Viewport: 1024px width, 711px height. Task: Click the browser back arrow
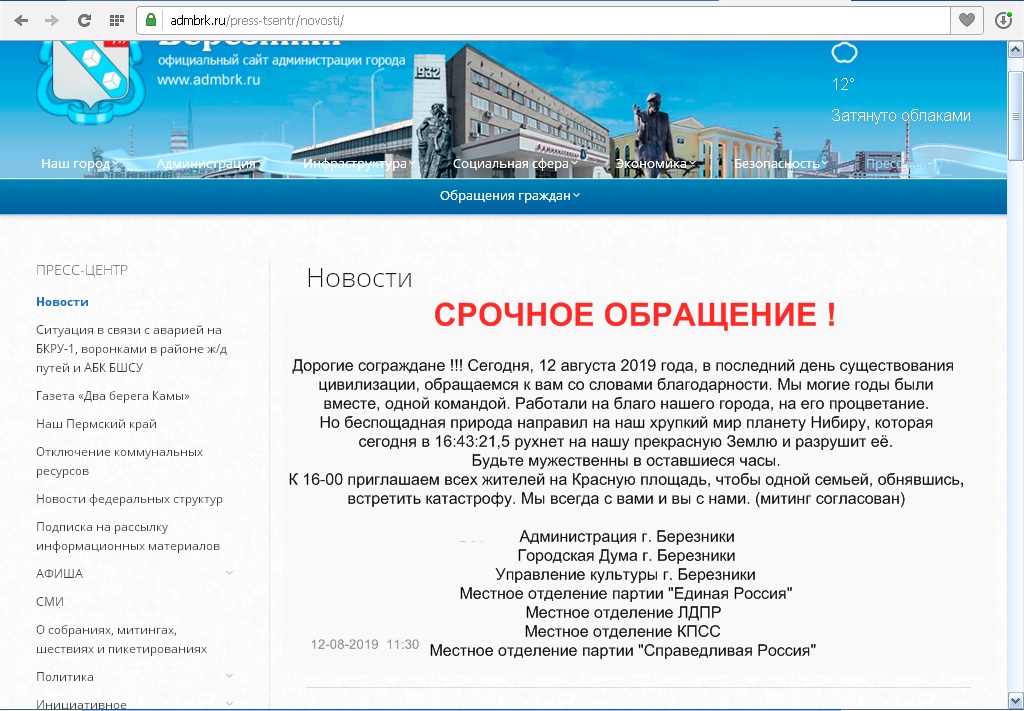[20, 20]
